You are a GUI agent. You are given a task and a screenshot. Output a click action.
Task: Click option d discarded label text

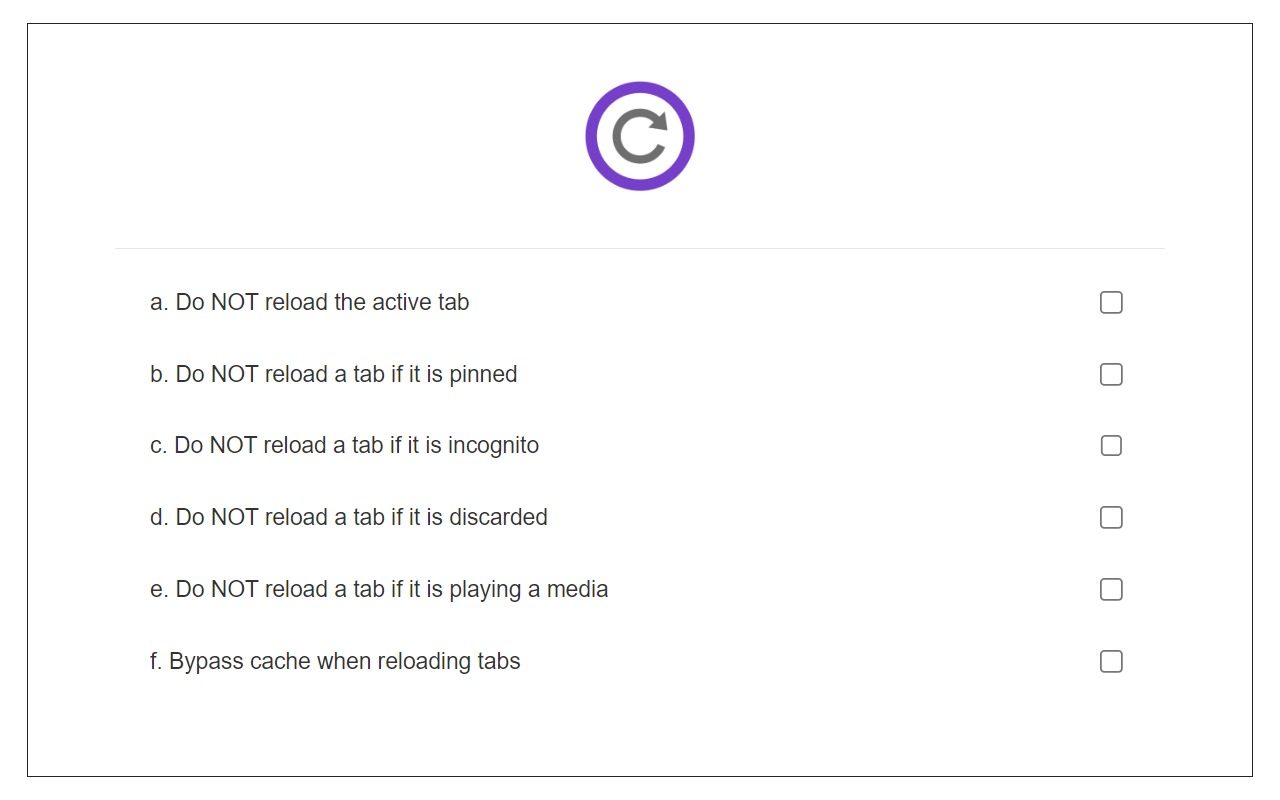point(348,517)
